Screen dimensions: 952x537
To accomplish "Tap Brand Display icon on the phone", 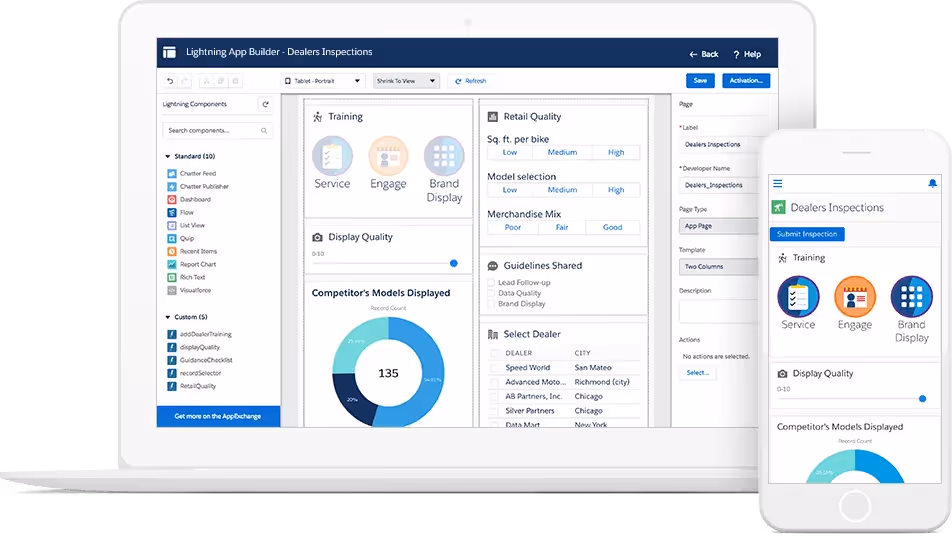I will click(911, 296).
